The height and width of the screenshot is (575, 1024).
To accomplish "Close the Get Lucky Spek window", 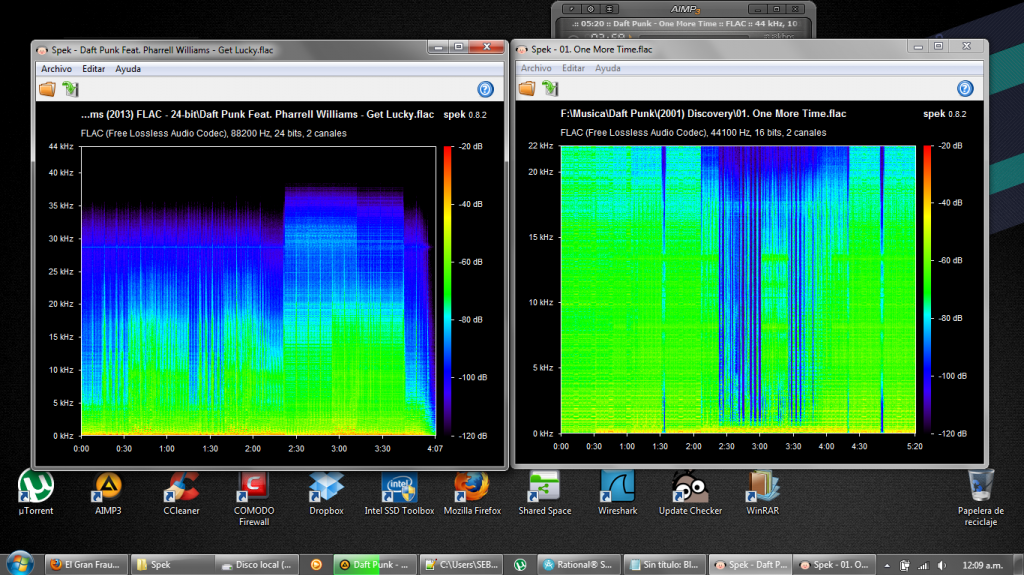I will pyautogui.click(x=487, y=47).
